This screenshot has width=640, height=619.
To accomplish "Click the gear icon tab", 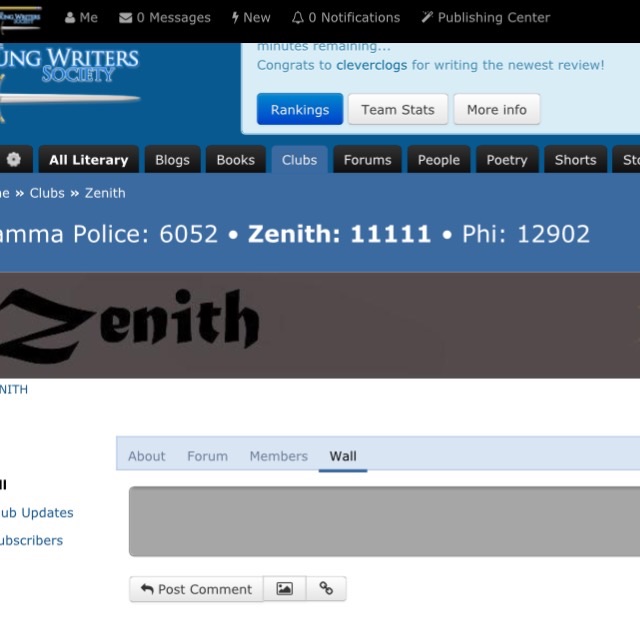I will pyautogui.click(x=14, y=160).
